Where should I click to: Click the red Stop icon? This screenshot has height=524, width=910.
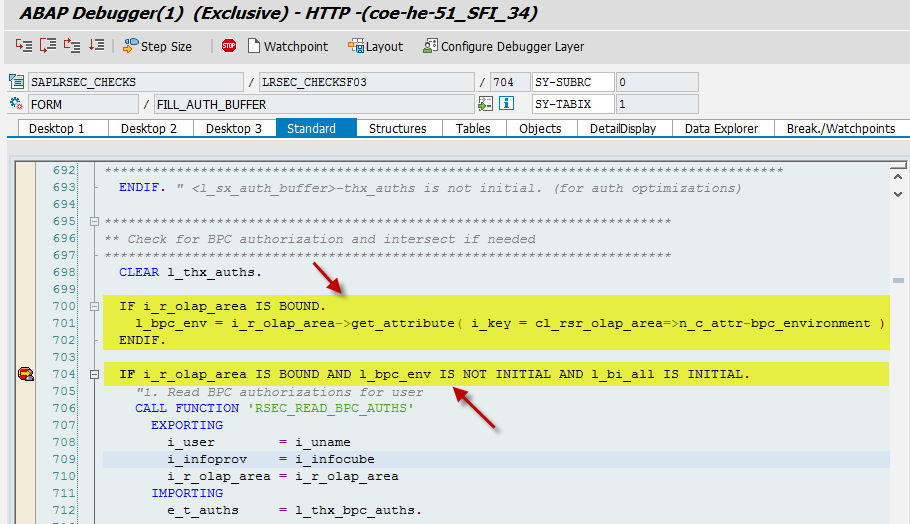(x=229, y=46)
